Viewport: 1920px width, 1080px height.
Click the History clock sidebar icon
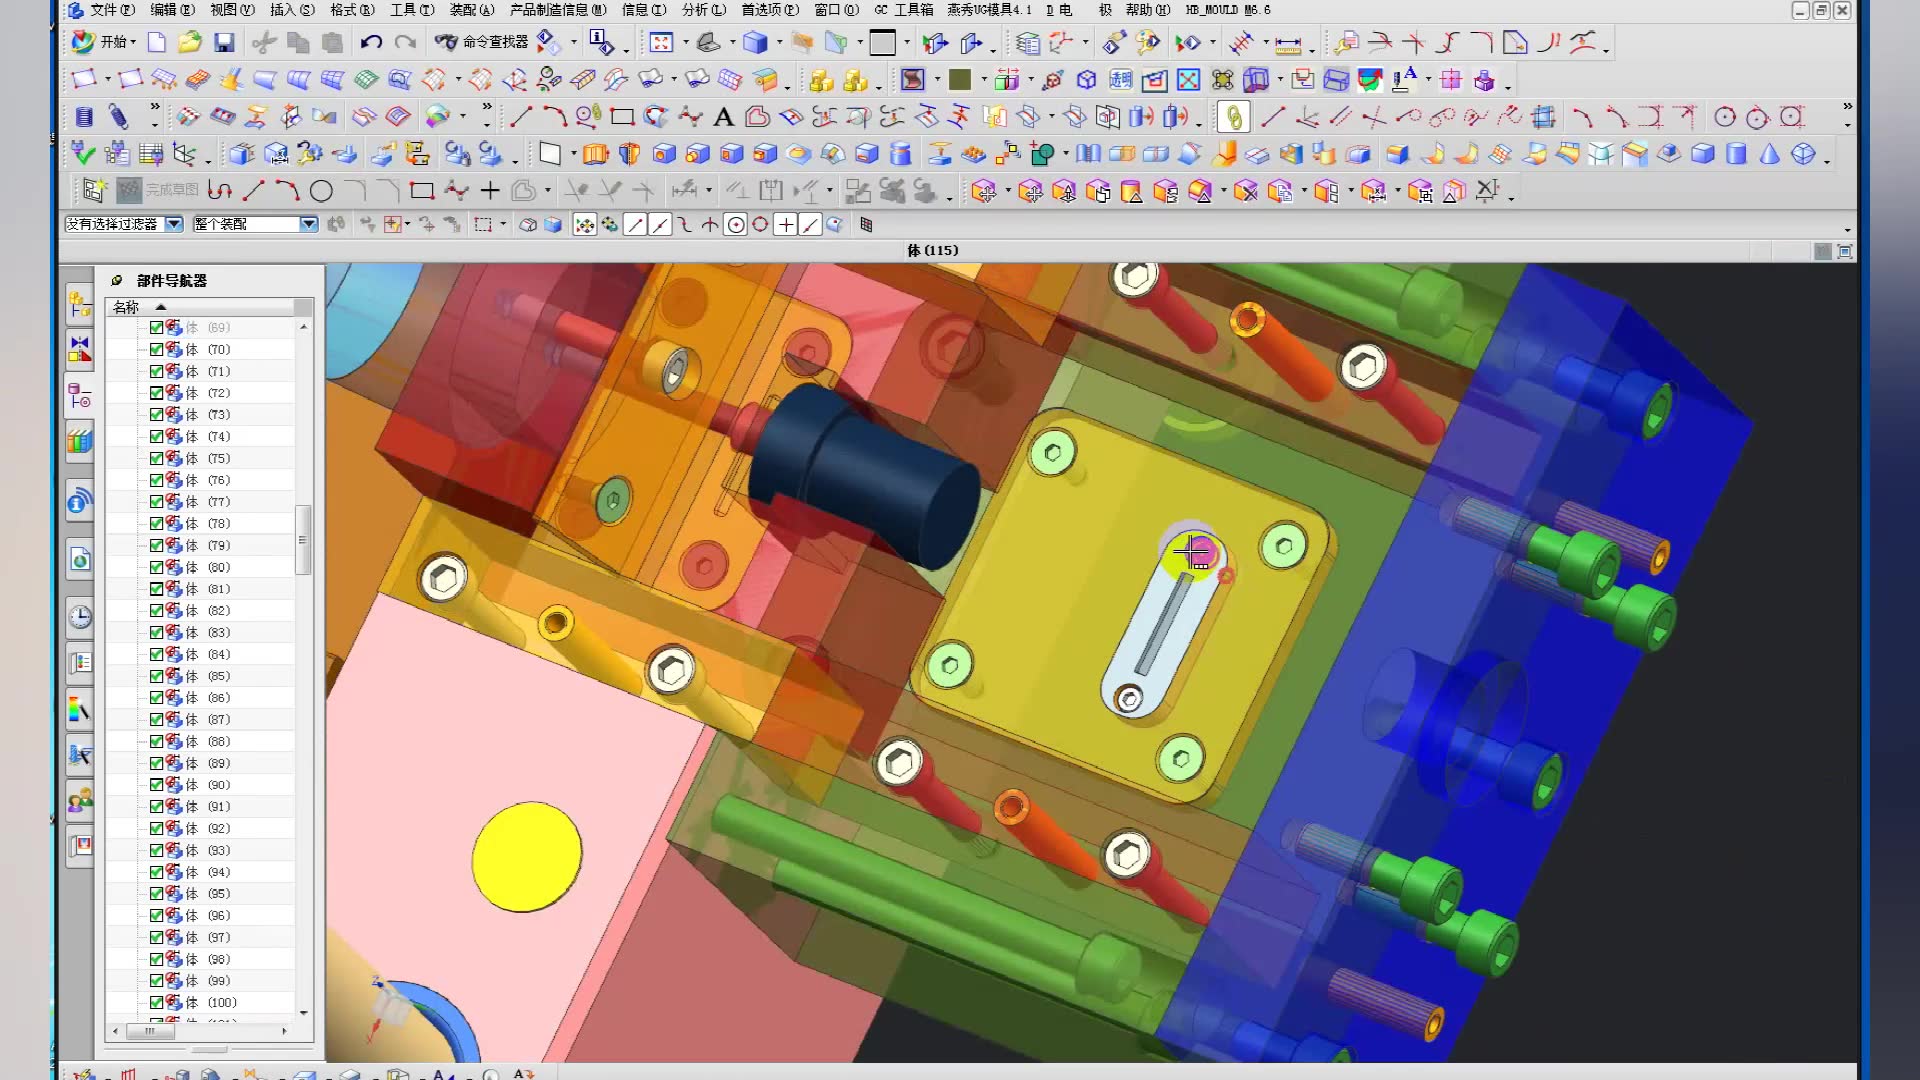(80, 617)
